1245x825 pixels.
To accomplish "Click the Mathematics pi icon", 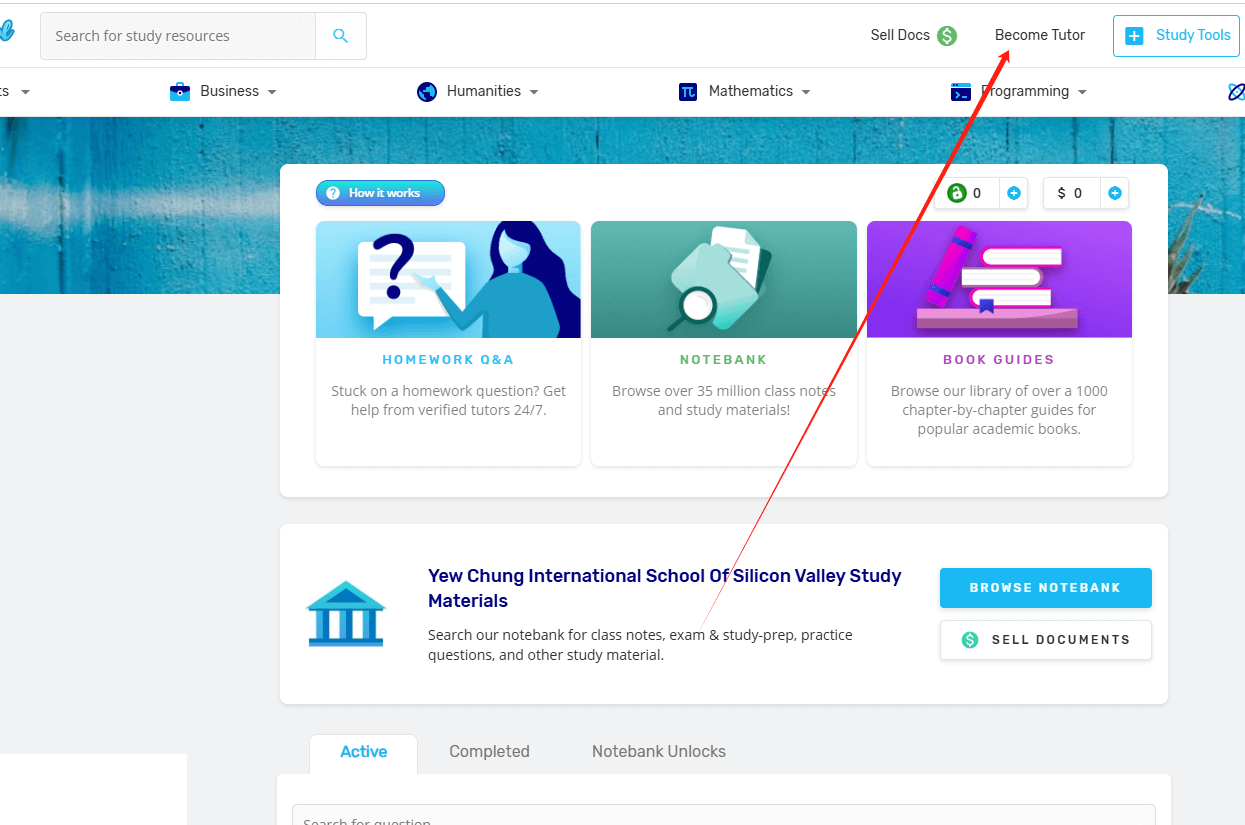I will coord(688,92).
